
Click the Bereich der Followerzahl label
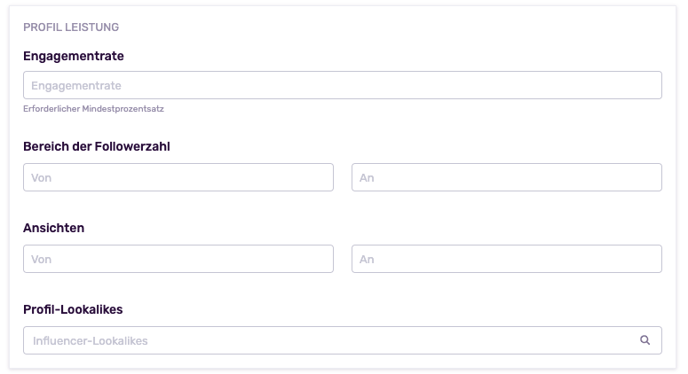pos(97,147)
